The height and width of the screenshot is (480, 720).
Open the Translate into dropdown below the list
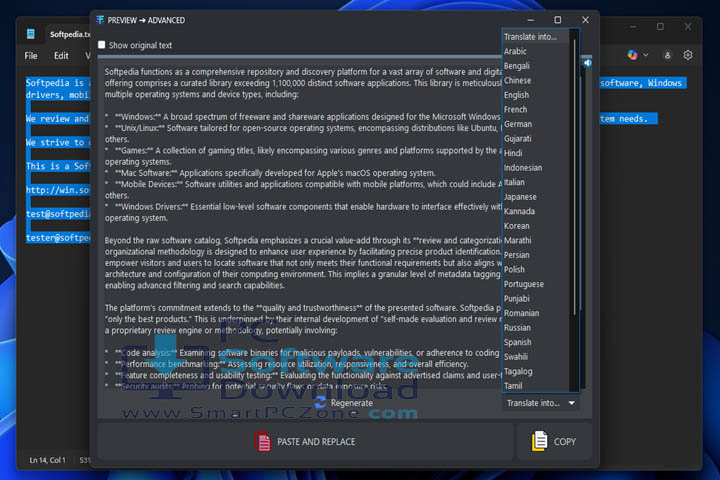coord(540,403)
